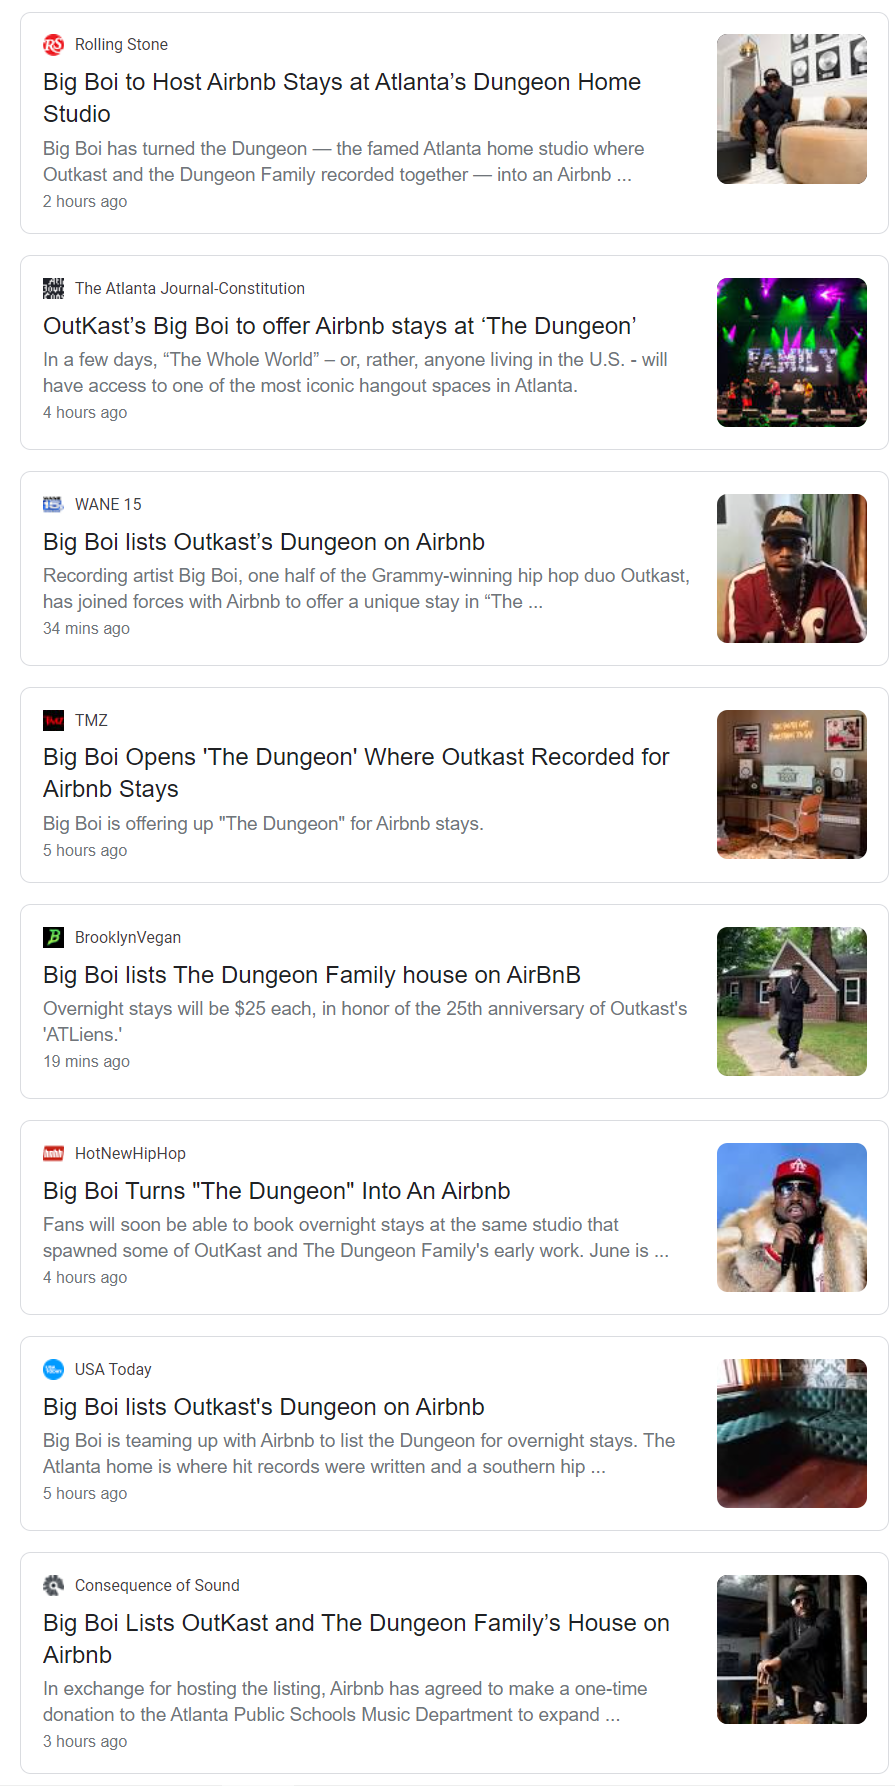
Task: Click the TMZ source icon
Action: [53, 720]
